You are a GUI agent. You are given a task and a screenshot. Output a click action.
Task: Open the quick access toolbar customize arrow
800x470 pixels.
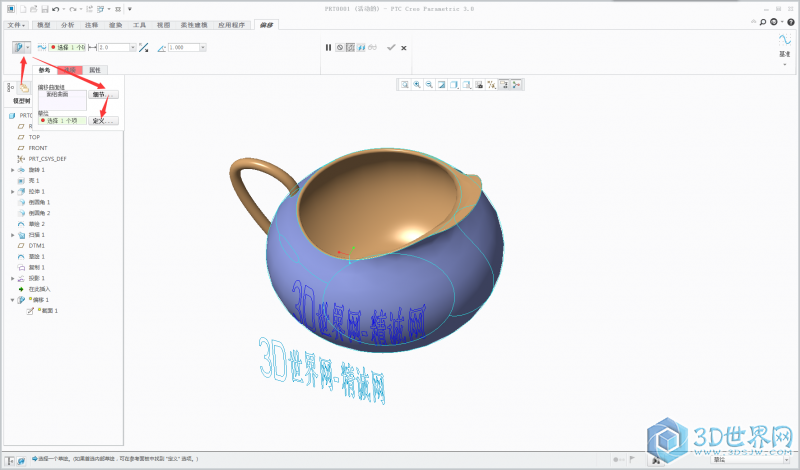130,9
